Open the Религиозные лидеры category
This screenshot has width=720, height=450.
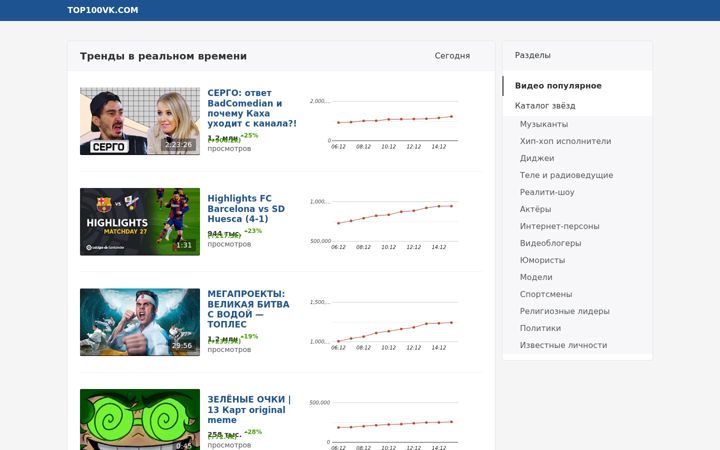click(x=564, y=311)
